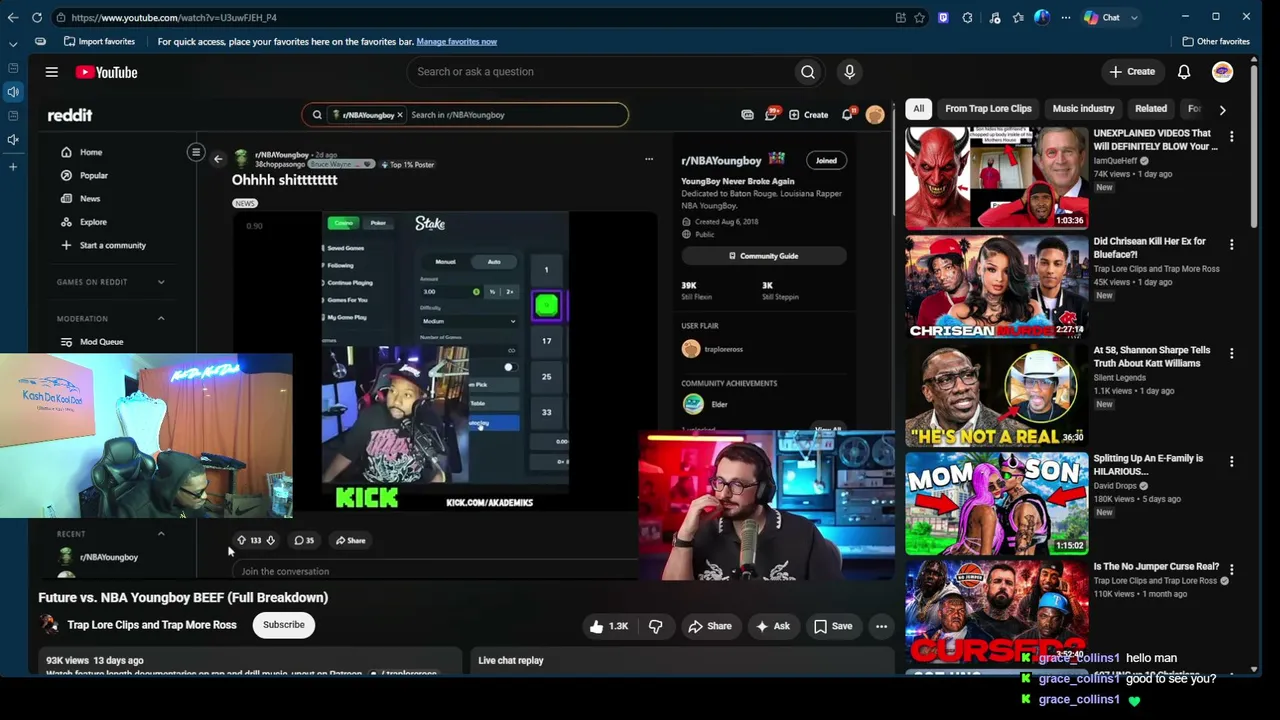Open more actions under the video
Screen dimensions: 1280x720
click(881, 626)
